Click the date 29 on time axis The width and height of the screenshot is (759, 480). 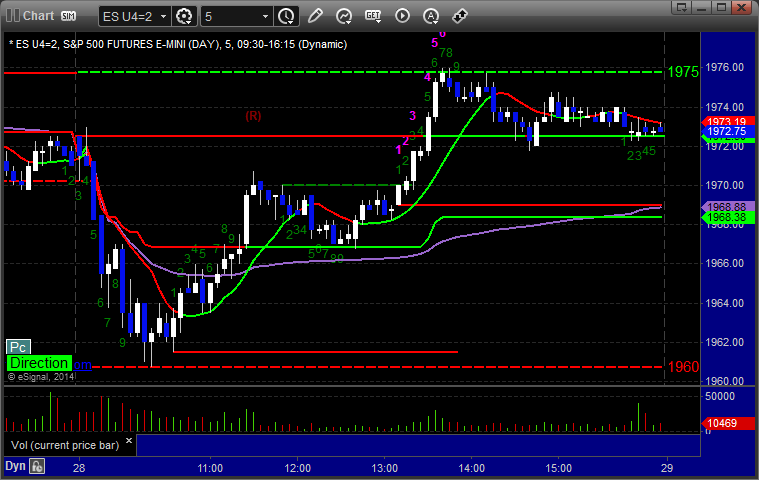pos(667,468)
